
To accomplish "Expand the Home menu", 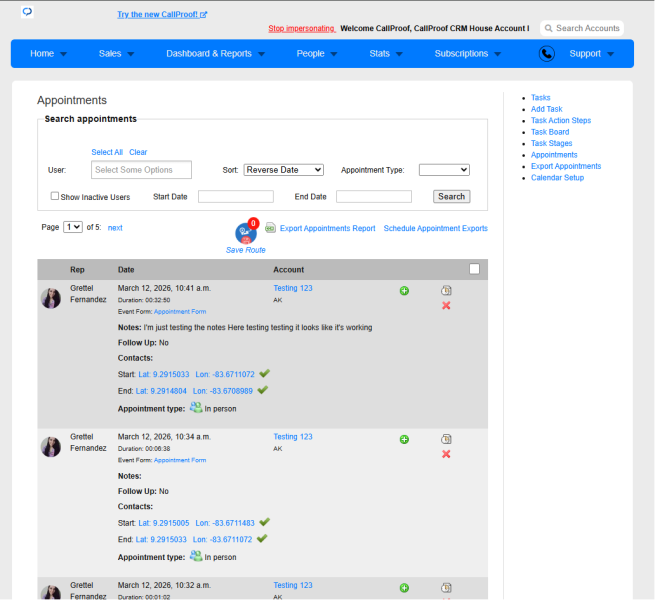I will point(48,53).
